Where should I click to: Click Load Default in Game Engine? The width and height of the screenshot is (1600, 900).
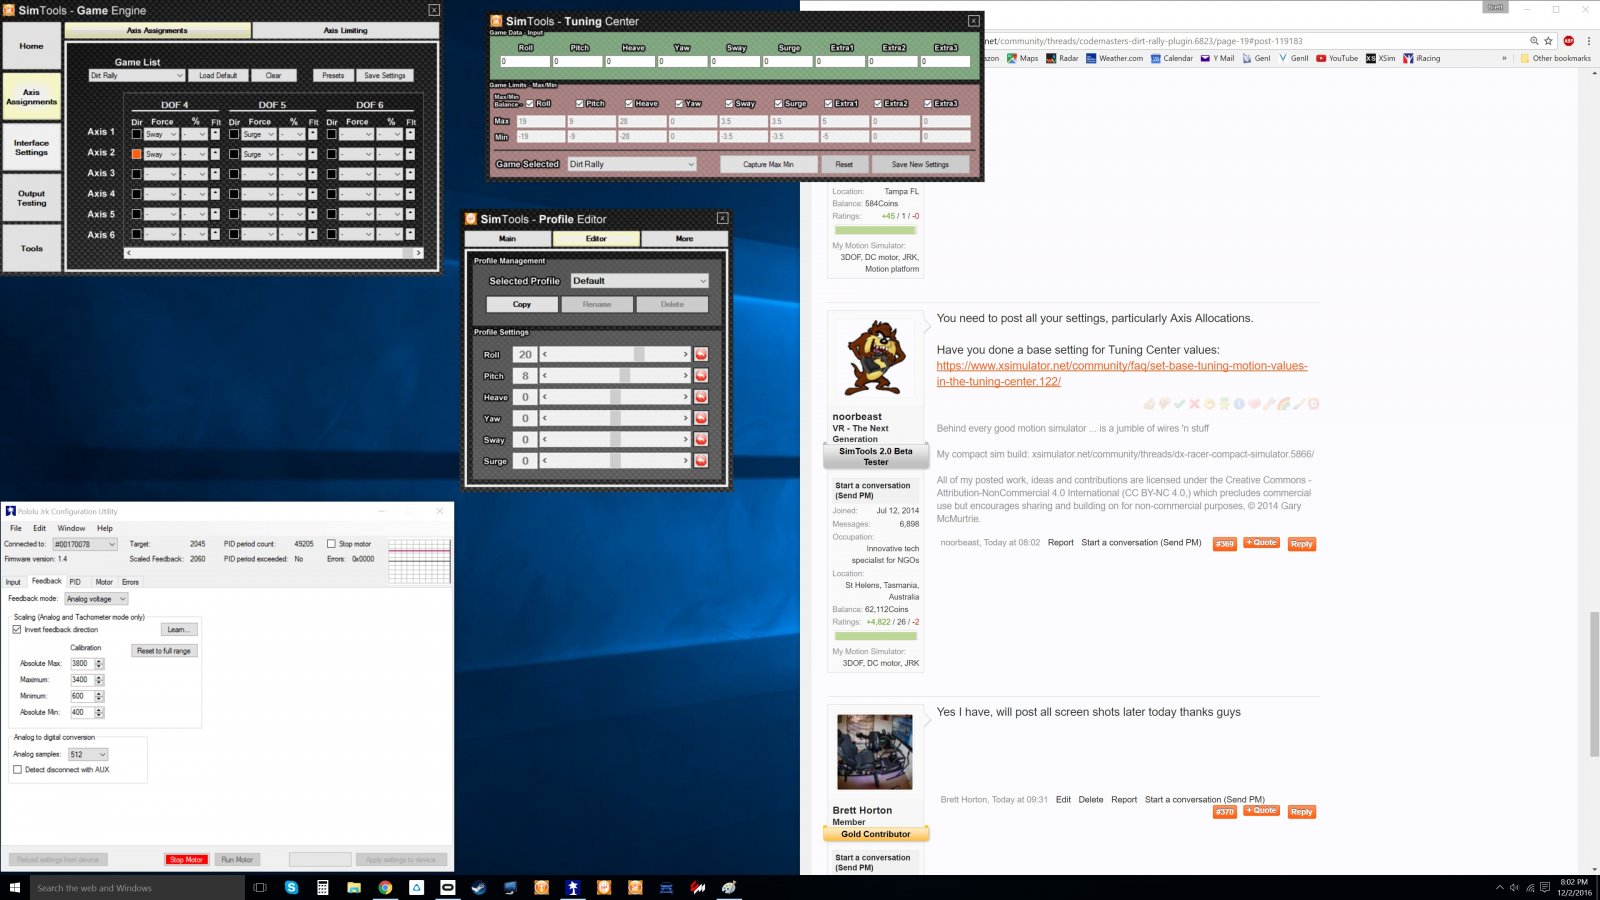(x=218, y=75)
